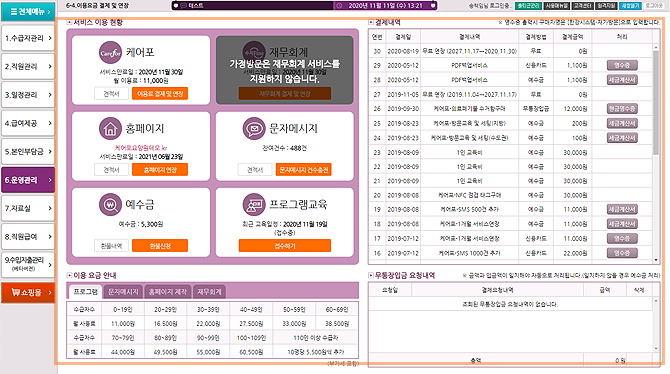
Task: Switch to the 문자메시지 fee tab
Action: coord(123,292)
